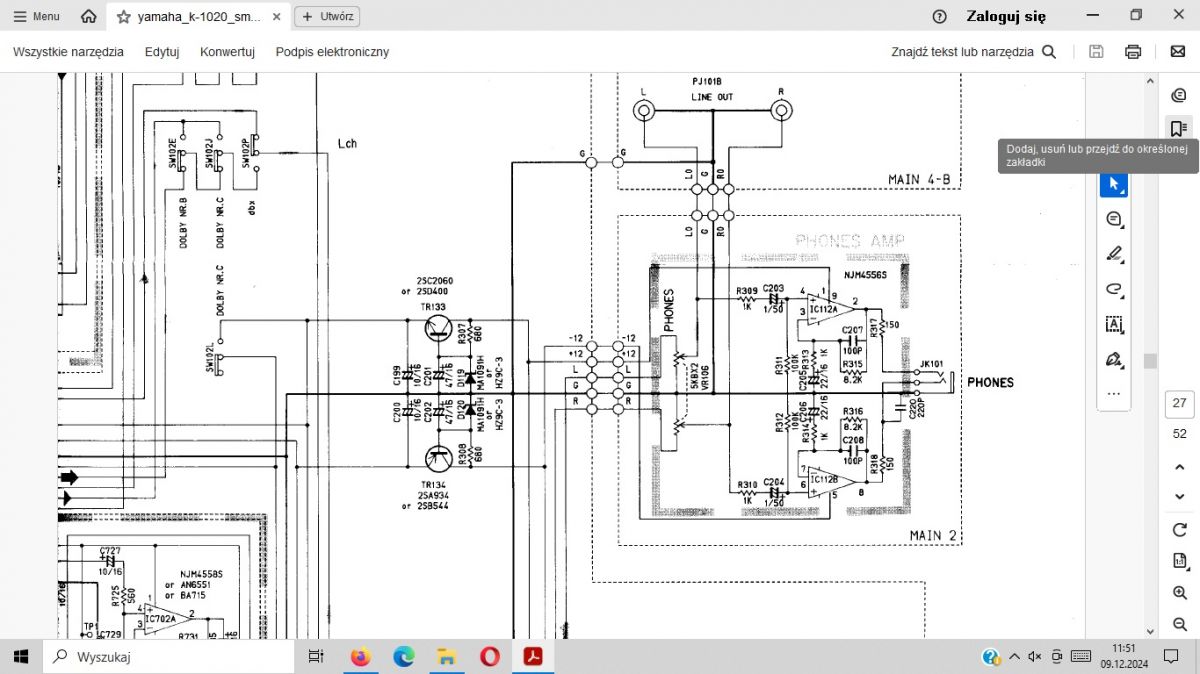The image size is (1200, 674).
Task: Click the PHONES AMP heading in the schematic
Action: (850, 240)
